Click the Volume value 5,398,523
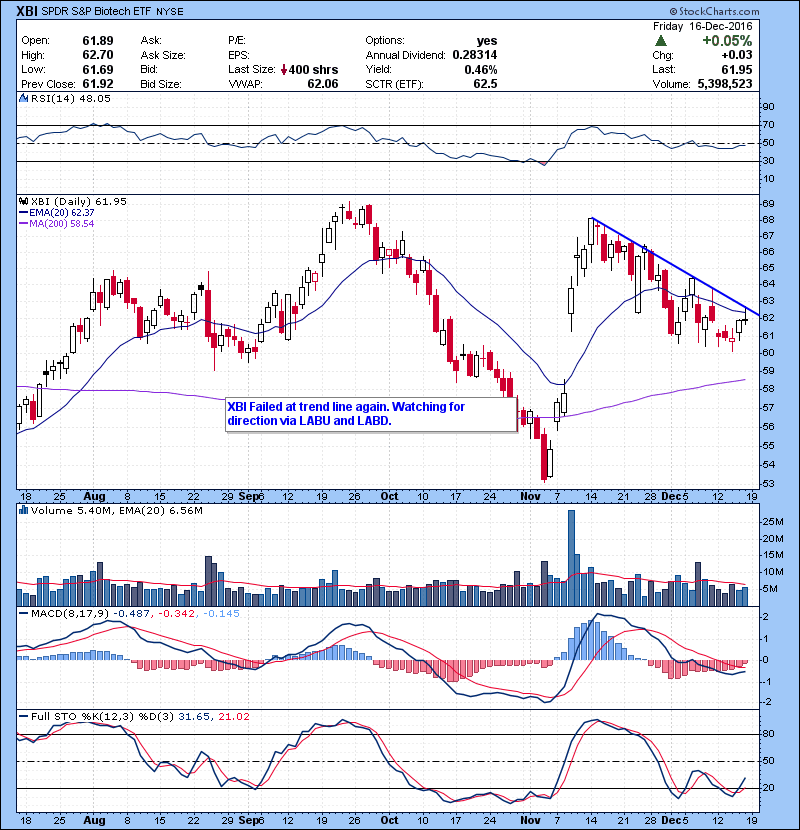The image size is (800, 830). point(724,84)
